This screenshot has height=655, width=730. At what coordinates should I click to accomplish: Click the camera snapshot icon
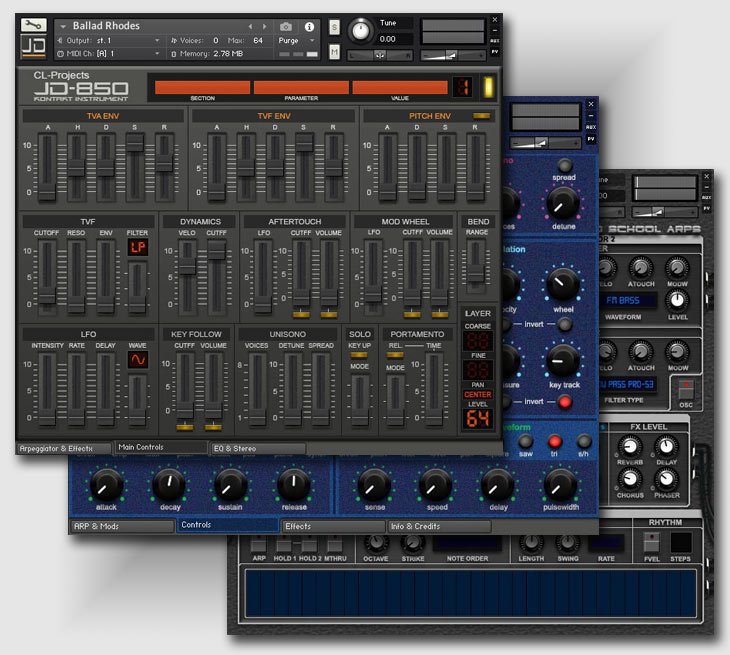tap(287, 26)
